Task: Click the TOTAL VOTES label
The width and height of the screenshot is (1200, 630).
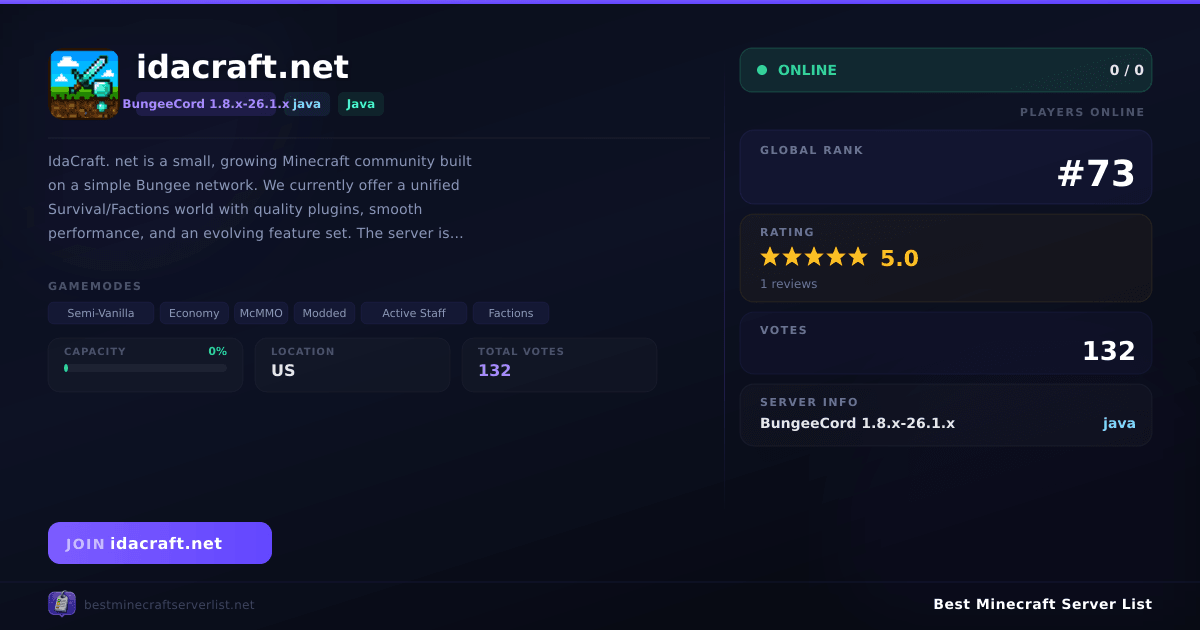Action: click(x=521, y=351)
